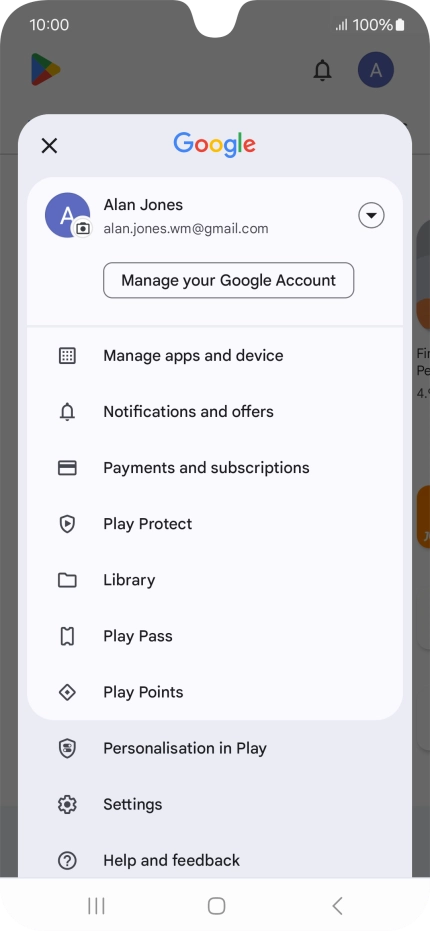
Task: Click the Play Points diamond icon
Action: click(67, 692)
